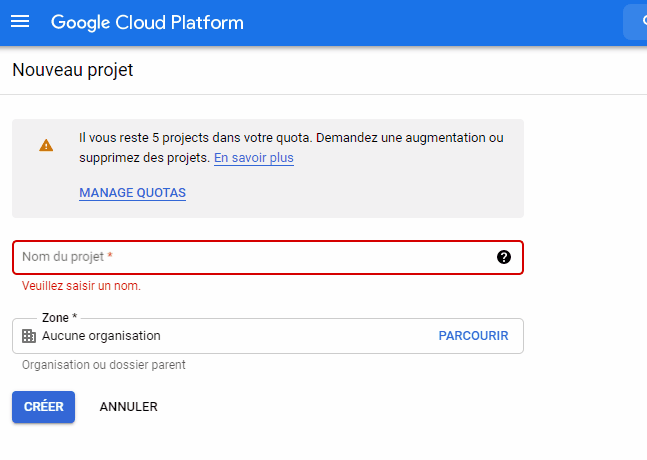647x460 pixels.
Task: Click PARCOURIR to browse organisations
Action: (x=473, y=336)
